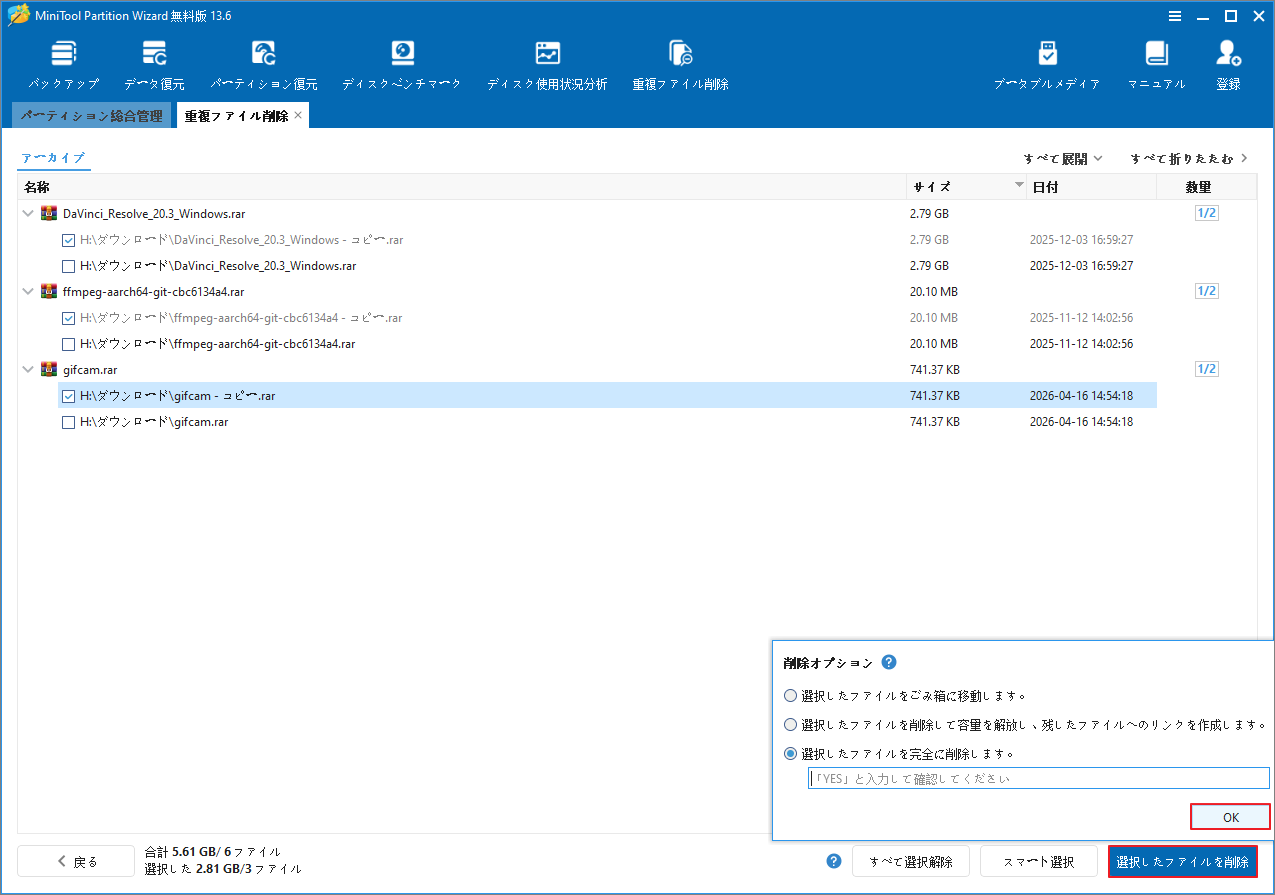Open the ブータブルメディア bootable media builder
Viewport: 1275px width, 895px height.
click(x=1047, y=66)
